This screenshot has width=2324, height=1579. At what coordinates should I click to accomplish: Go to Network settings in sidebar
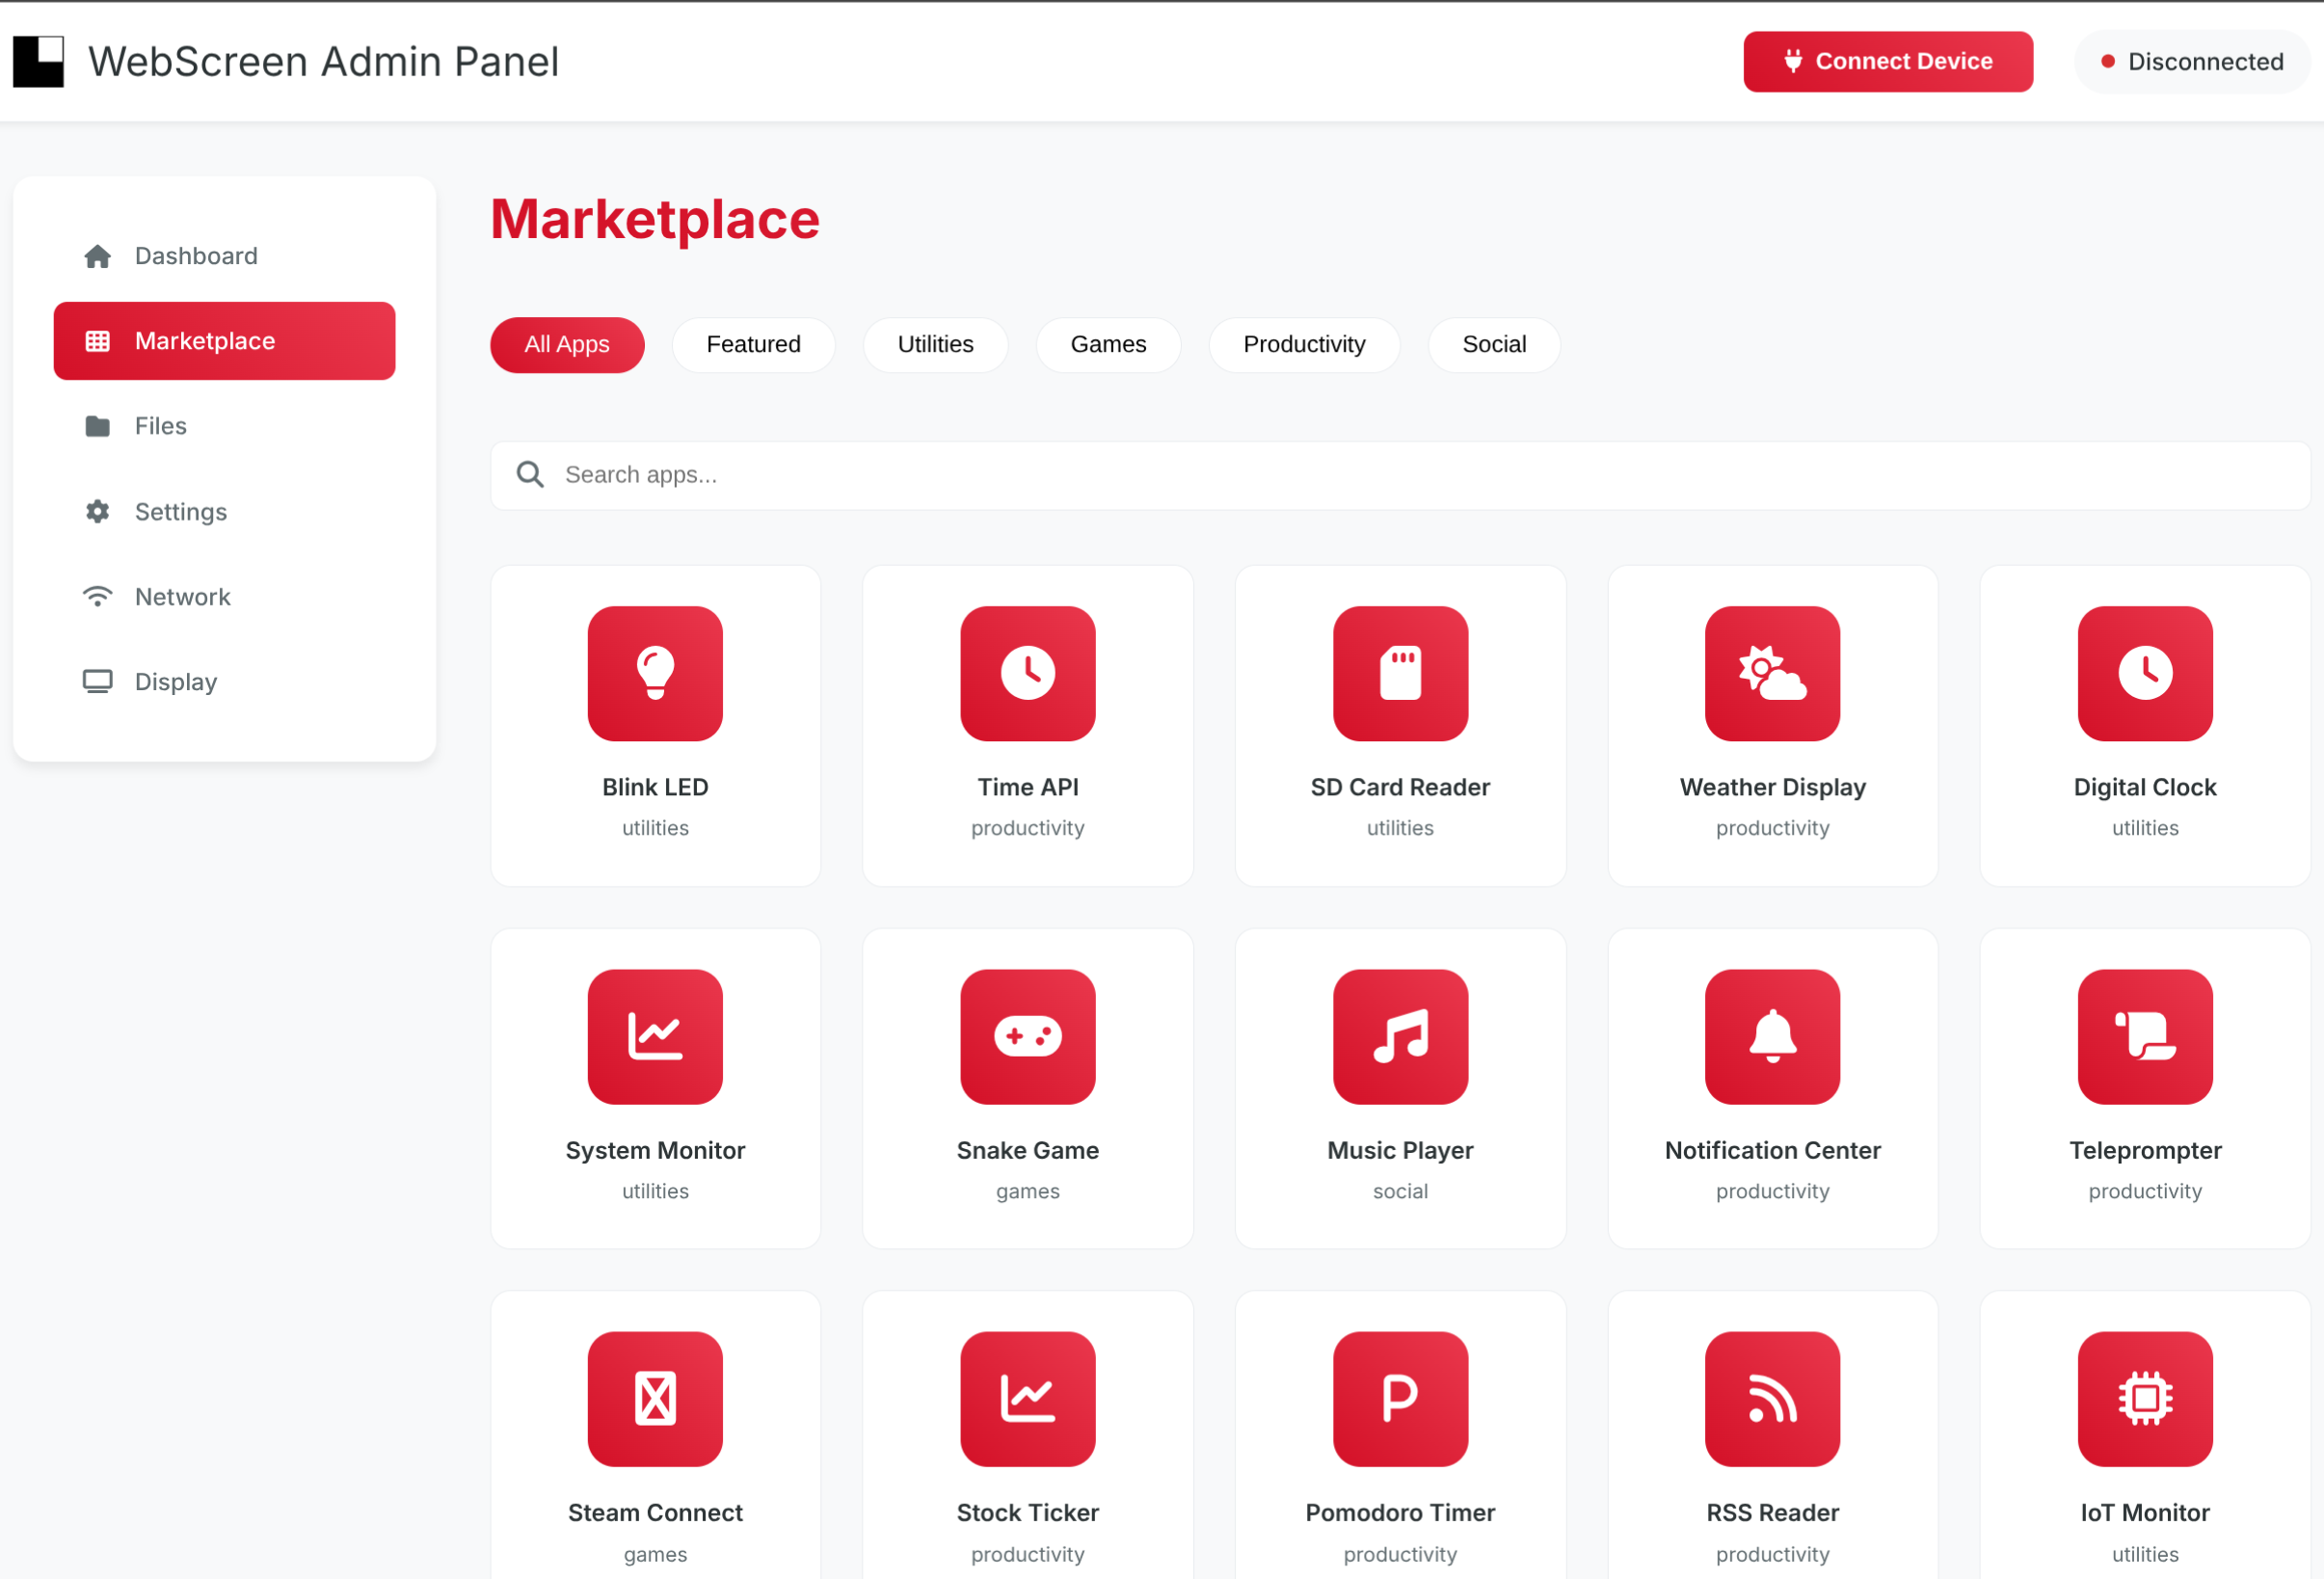click(x=182, y=597)
